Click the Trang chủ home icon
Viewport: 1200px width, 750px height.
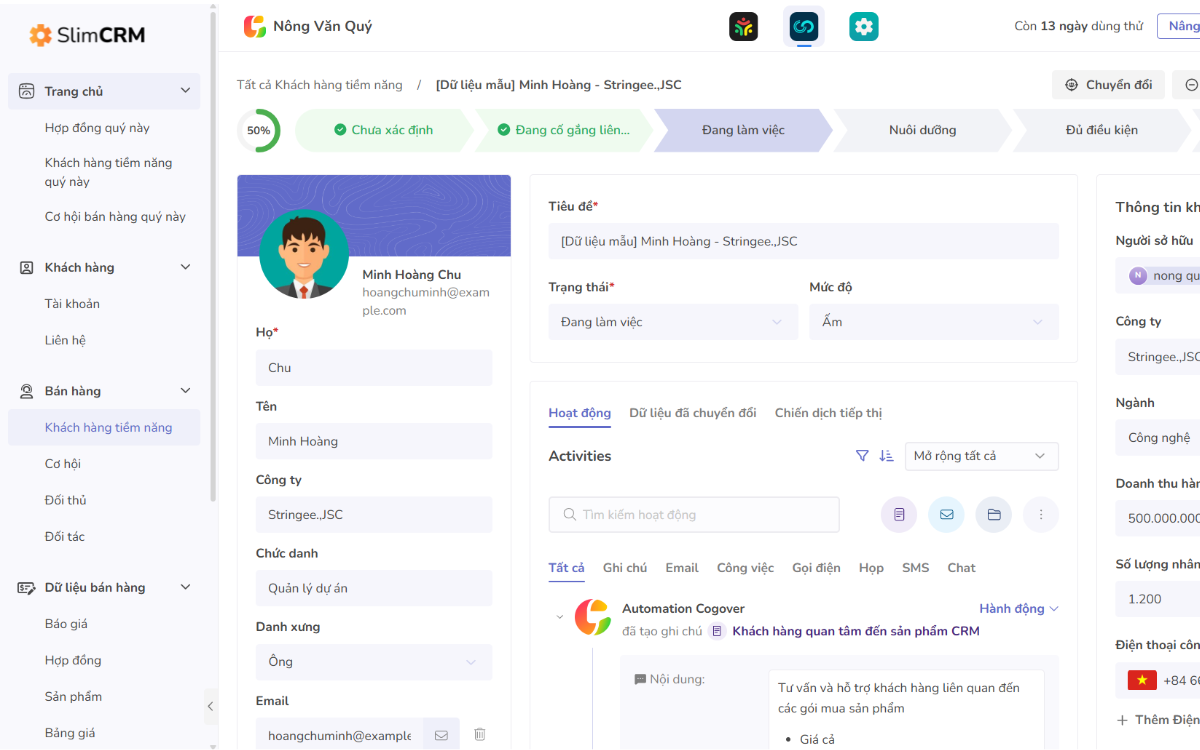(27, 91)
